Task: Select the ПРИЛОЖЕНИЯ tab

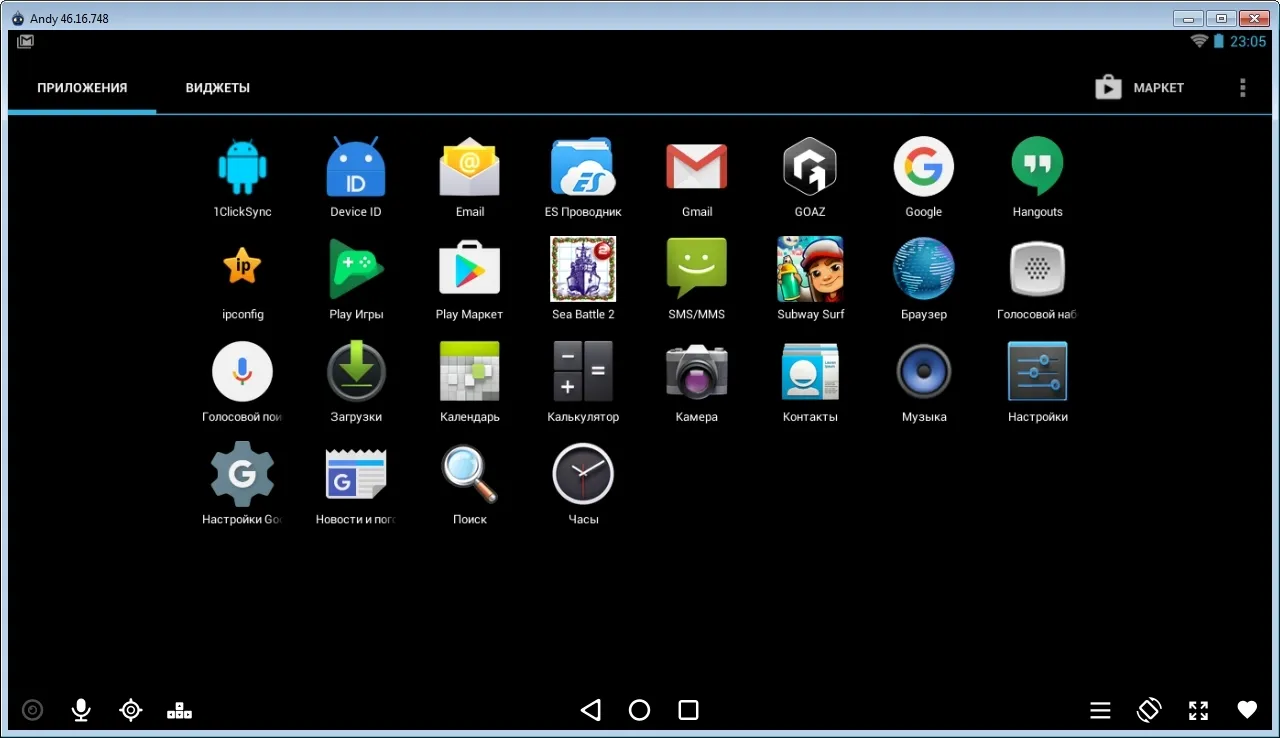Action: [x=82, y=88]
